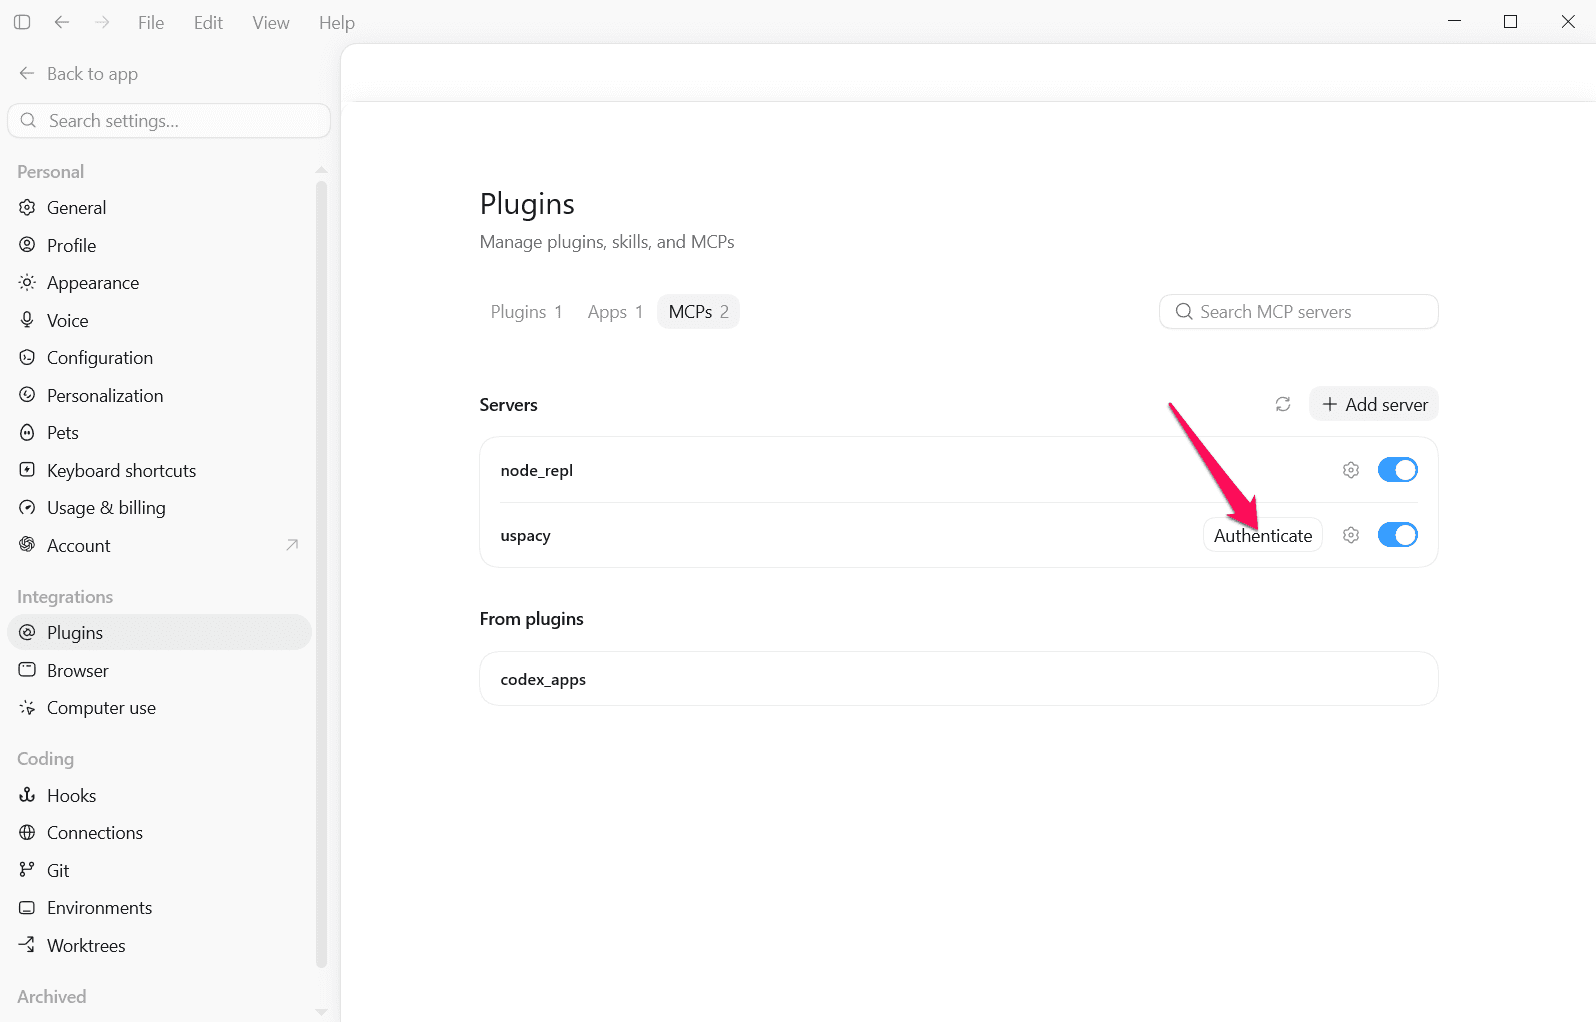Open the Edit menu
This screenshot has height=1022, width=1596.
[208, 22]
